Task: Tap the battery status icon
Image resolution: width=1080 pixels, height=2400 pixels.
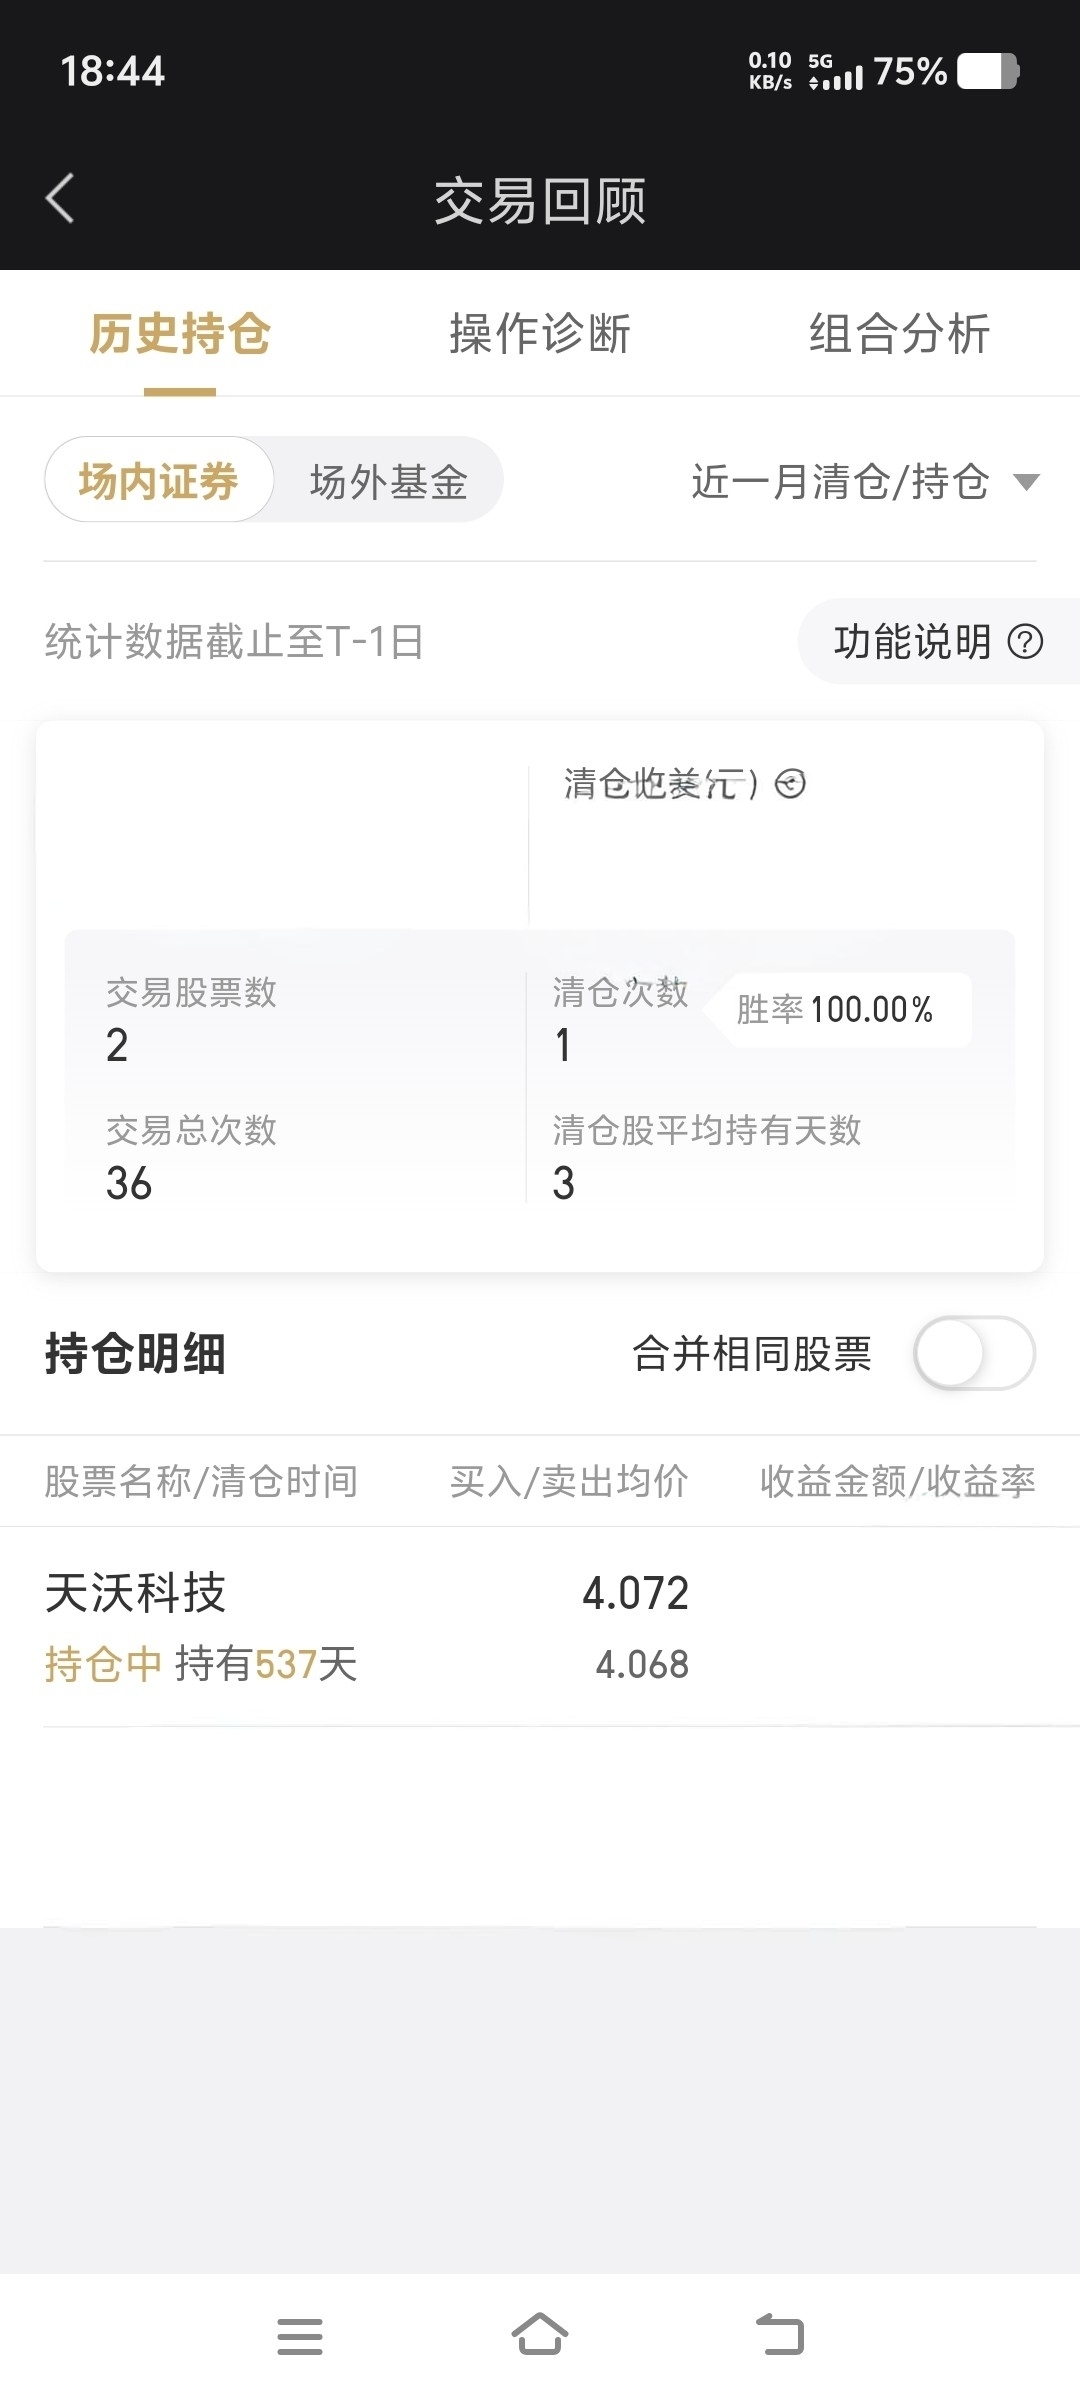Action: pyautogui.click(x=988, y=72)
